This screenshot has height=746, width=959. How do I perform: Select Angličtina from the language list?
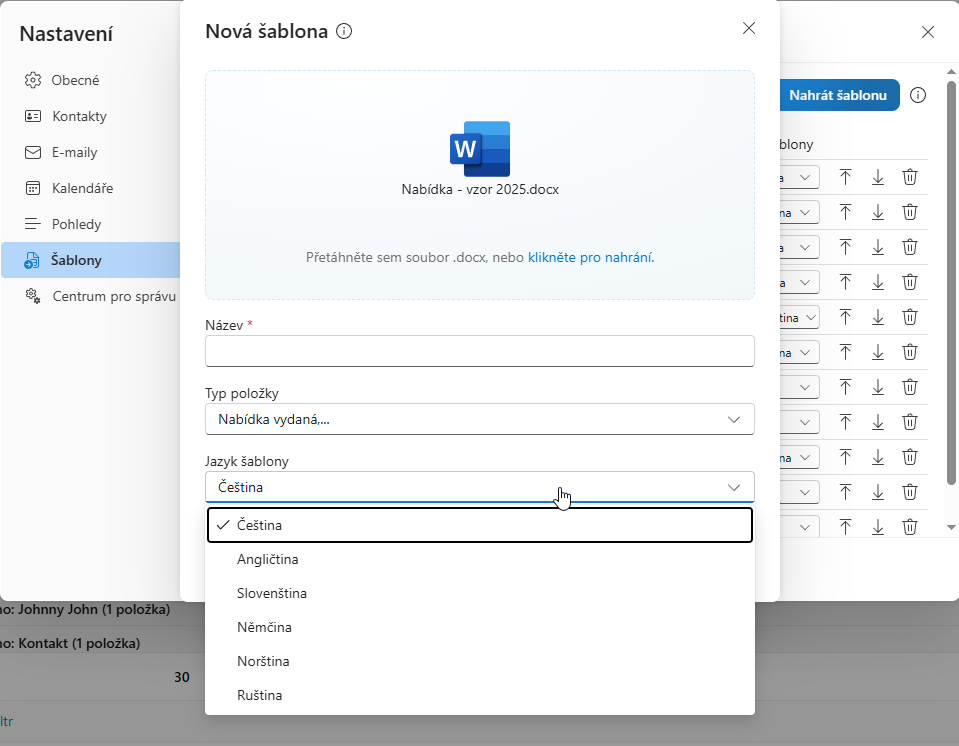click(x=267, y=559)
